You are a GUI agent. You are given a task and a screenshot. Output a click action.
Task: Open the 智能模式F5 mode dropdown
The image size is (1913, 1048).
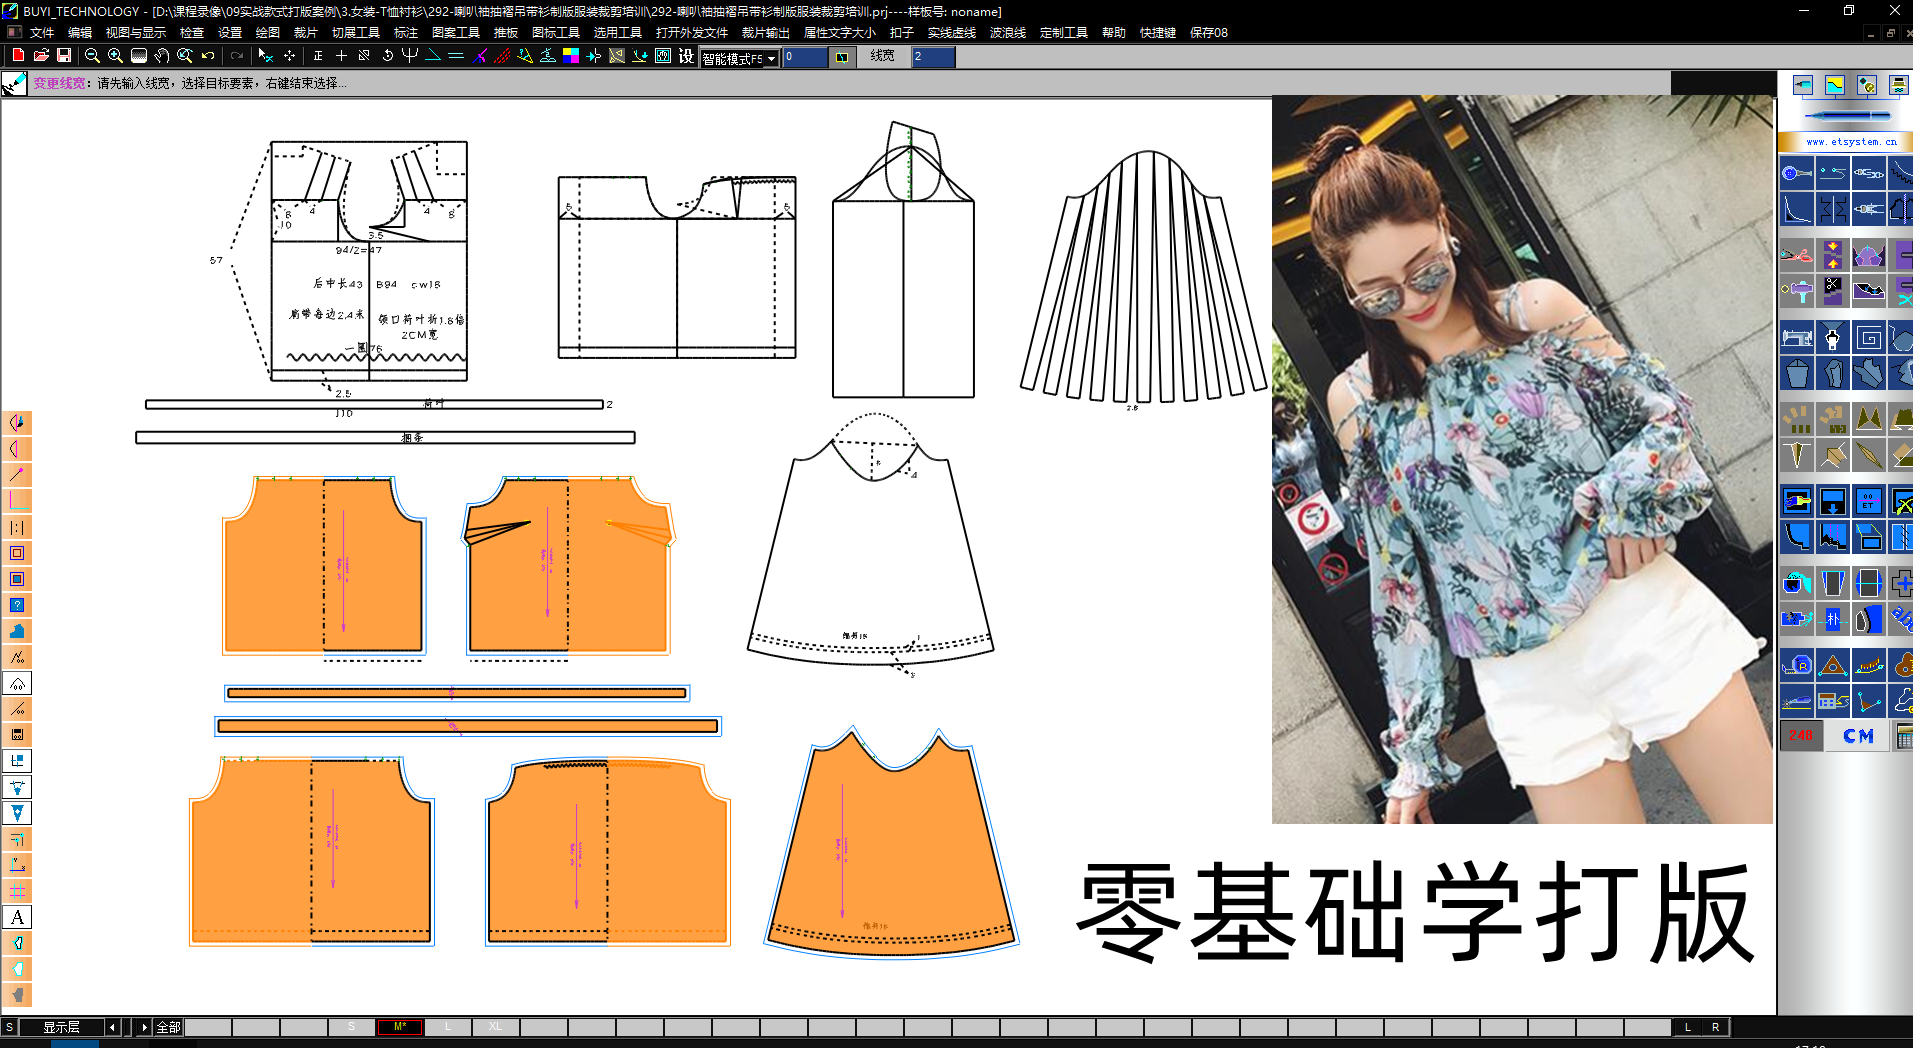click(x=771, y=58)
